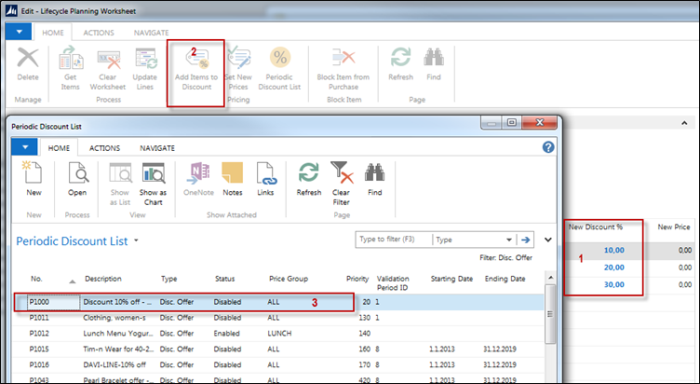Open the Periodic Discount List title dropdown
This screenshot has width=700, height=384.
click(136, 241)
